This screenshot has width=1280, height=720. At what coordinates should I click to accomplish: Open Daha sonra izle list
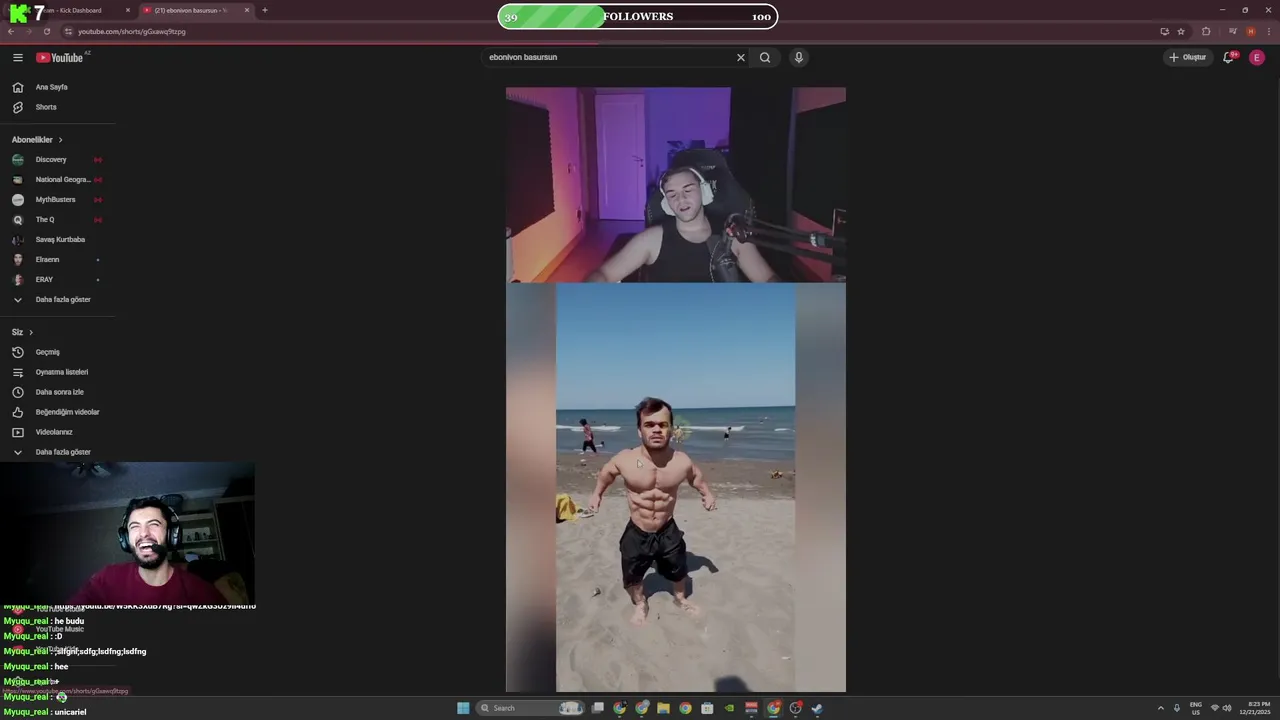[x=59, y=392]
